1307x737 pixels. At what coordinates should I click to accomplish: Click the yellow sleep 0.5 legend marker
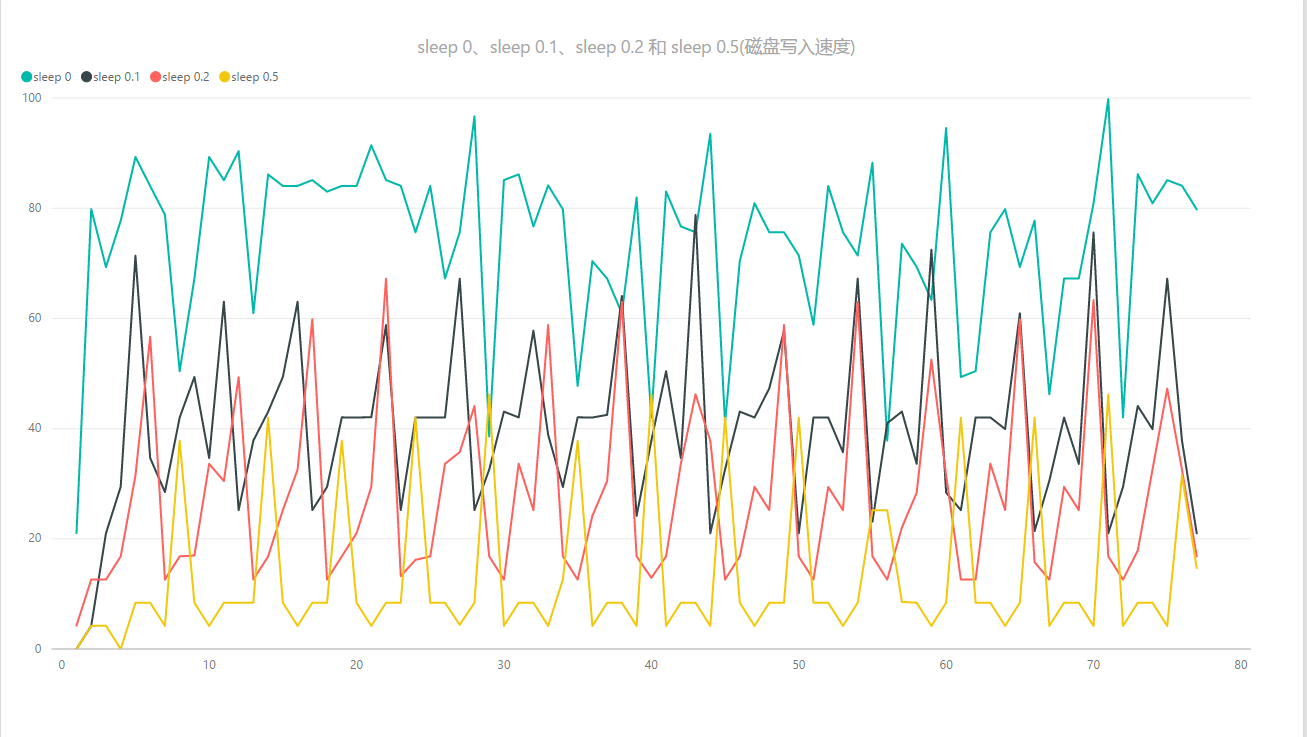coord(224,77)
